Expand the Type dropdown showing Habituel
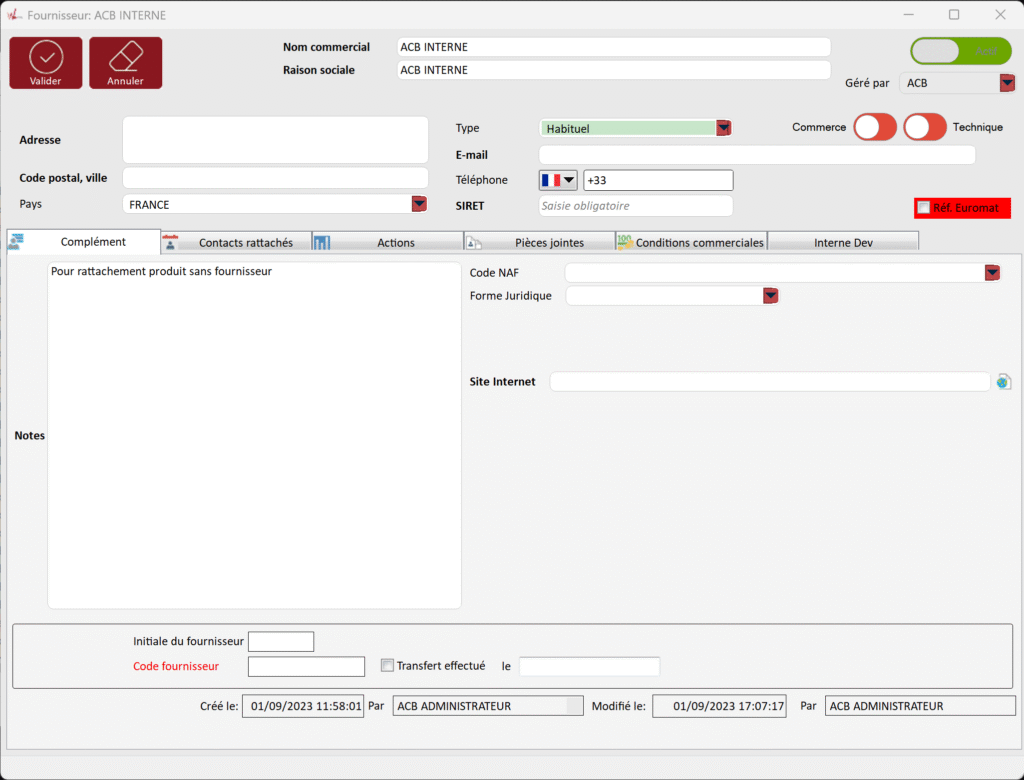The height and width of the screenshot is (780, 1024). click(x=723, y=128)
